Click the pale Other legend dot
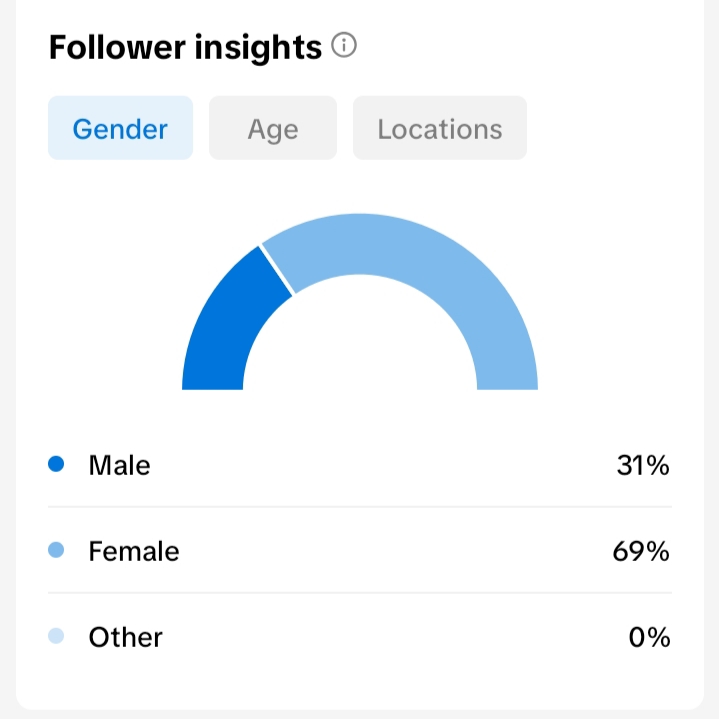 pos(56,636)
